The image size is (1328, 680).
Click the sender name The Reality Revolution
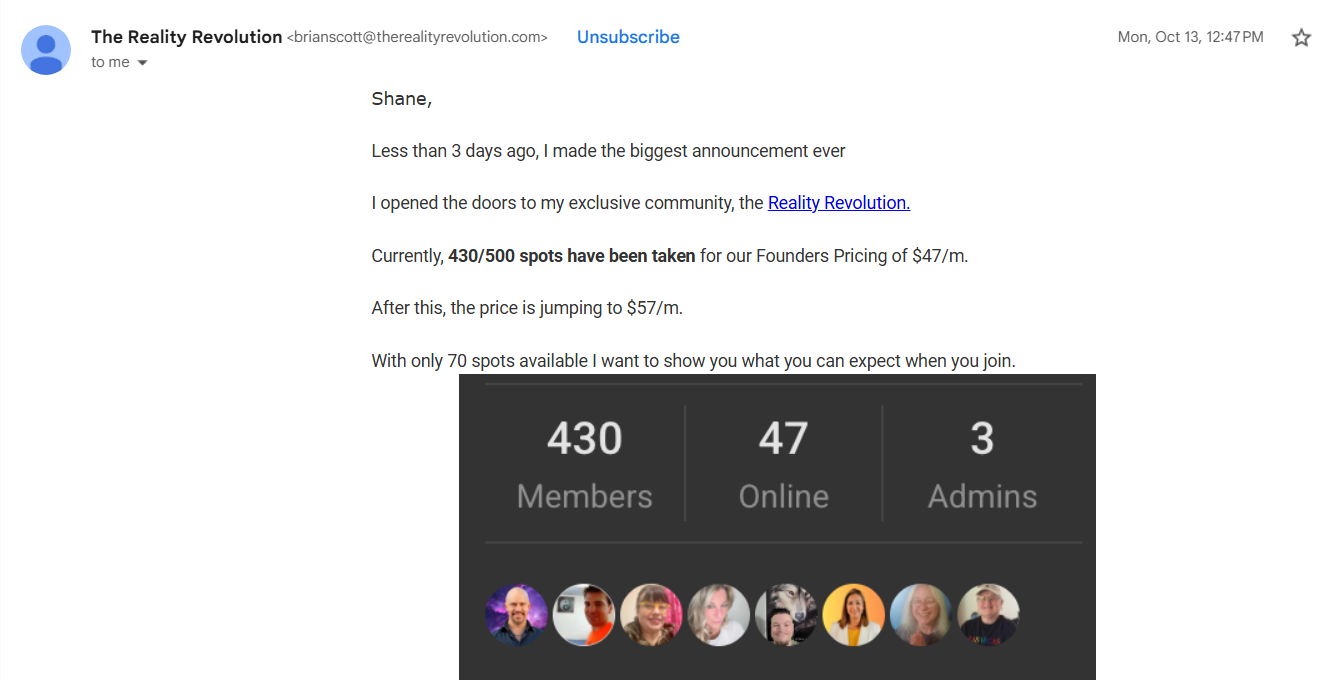tap(186, 37)
